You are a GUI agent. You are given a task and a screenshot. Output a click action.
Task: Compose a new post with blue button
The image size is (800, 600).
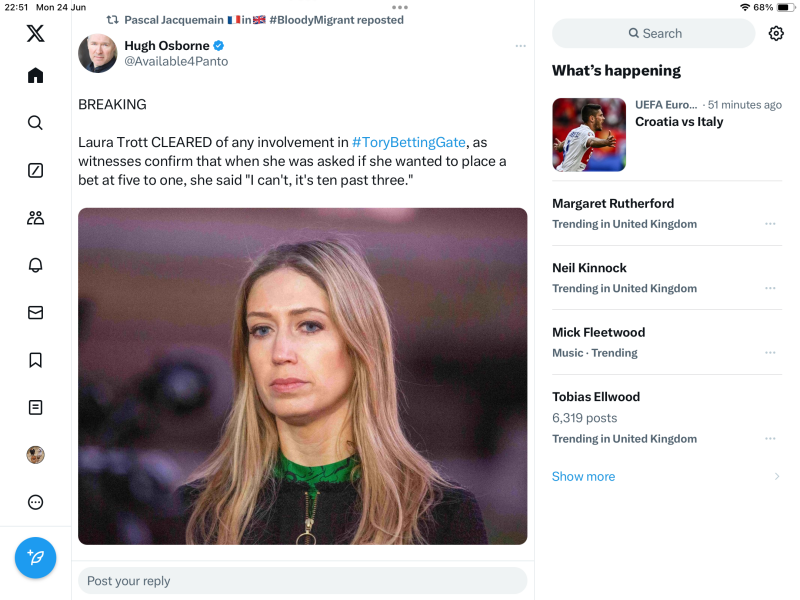[x=35, y=557]
